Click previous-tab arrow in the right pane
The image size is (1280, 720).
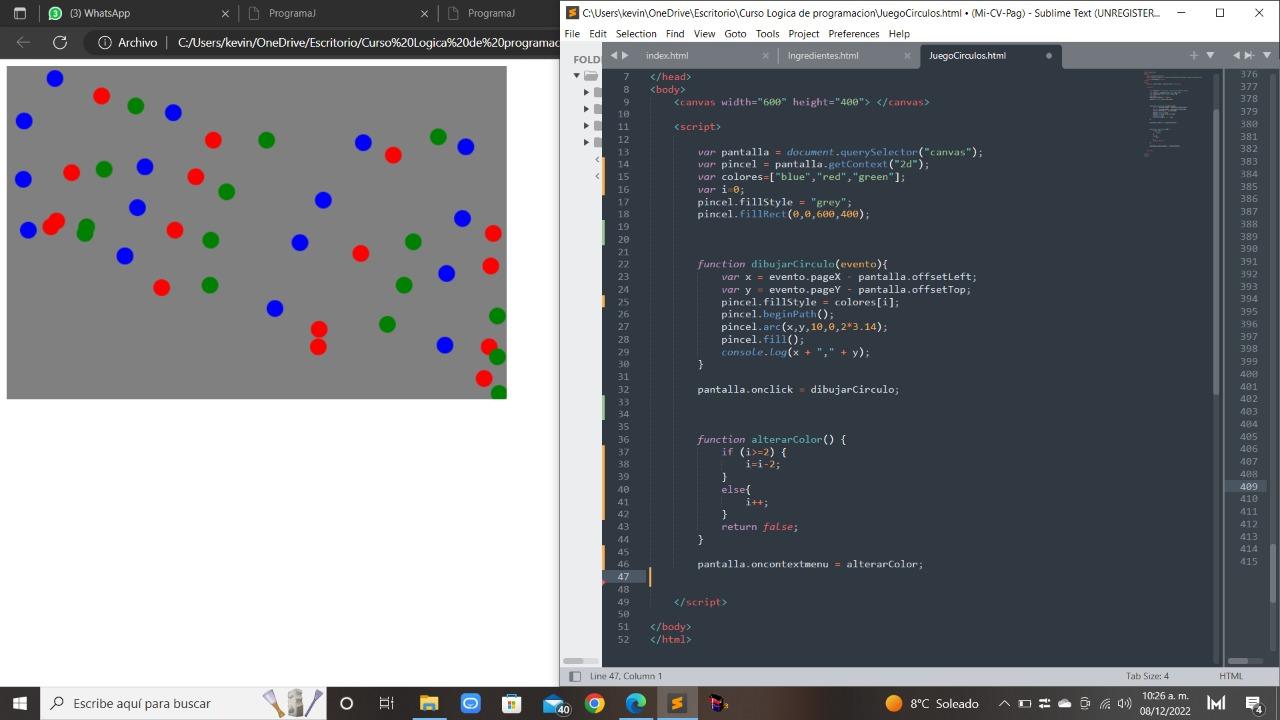1237,56
